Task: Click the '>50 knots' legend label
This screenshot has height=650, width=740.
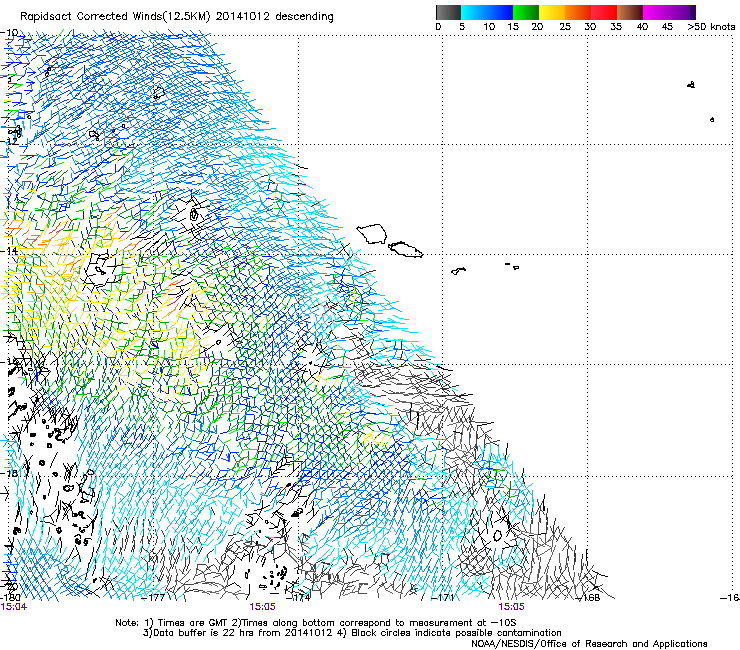Action: [711, 27]
